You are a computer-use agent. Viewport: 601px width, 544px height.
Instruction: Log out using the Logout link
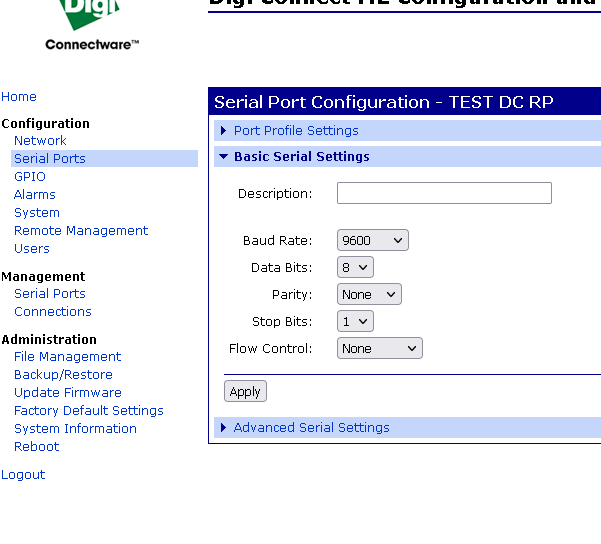click(23, 475)
